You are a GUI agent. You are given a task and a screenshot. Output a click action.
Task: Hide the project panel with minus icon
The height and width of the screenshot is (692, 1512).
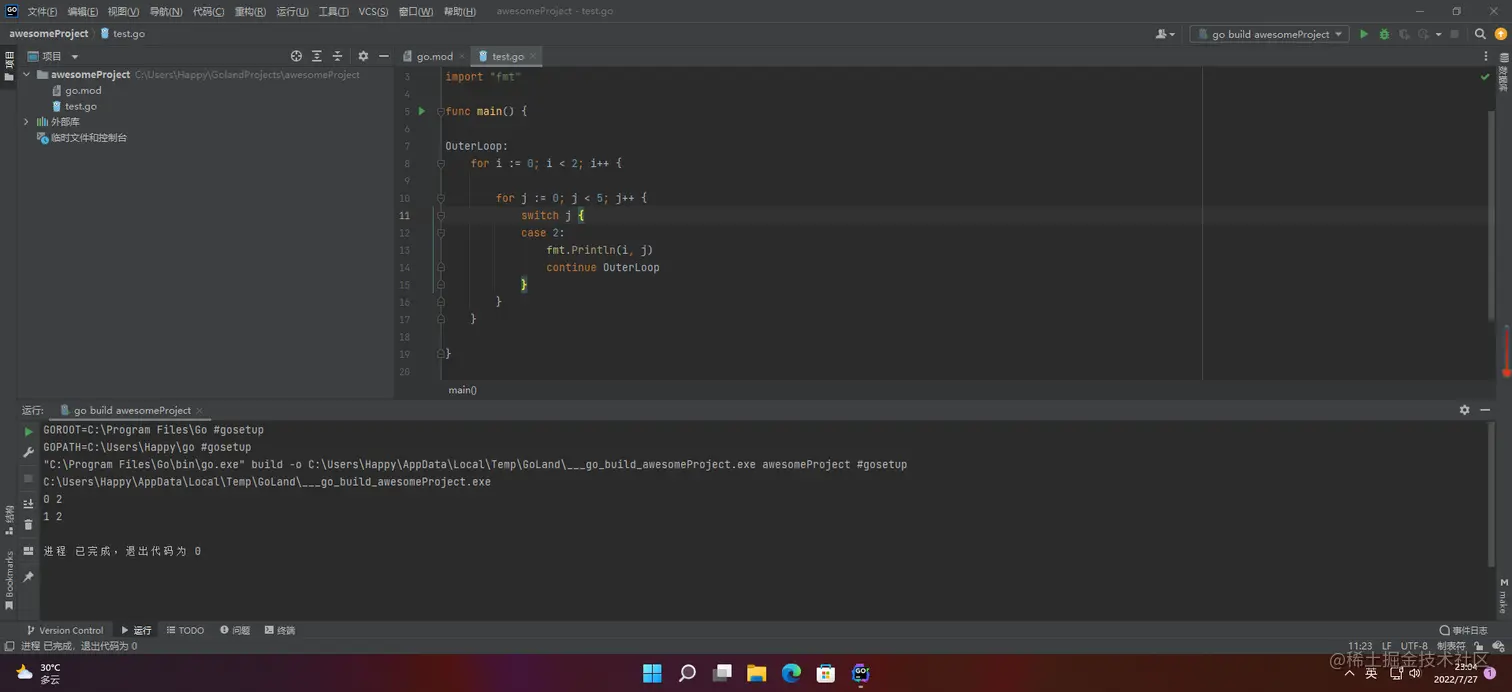coord(383,56)
